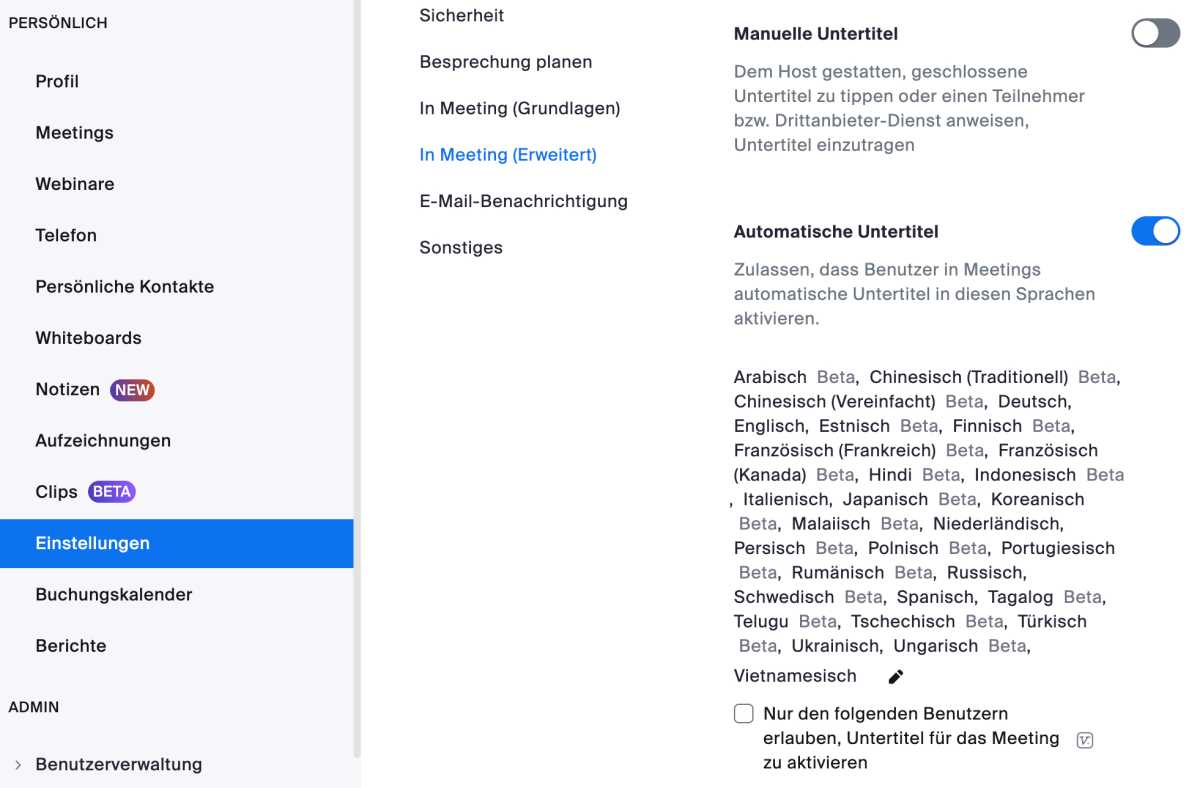Screen dimensions: 1200x788
Task: Enable the Manuelle Untertitel toggle
Action: [x=1156, y=34]
